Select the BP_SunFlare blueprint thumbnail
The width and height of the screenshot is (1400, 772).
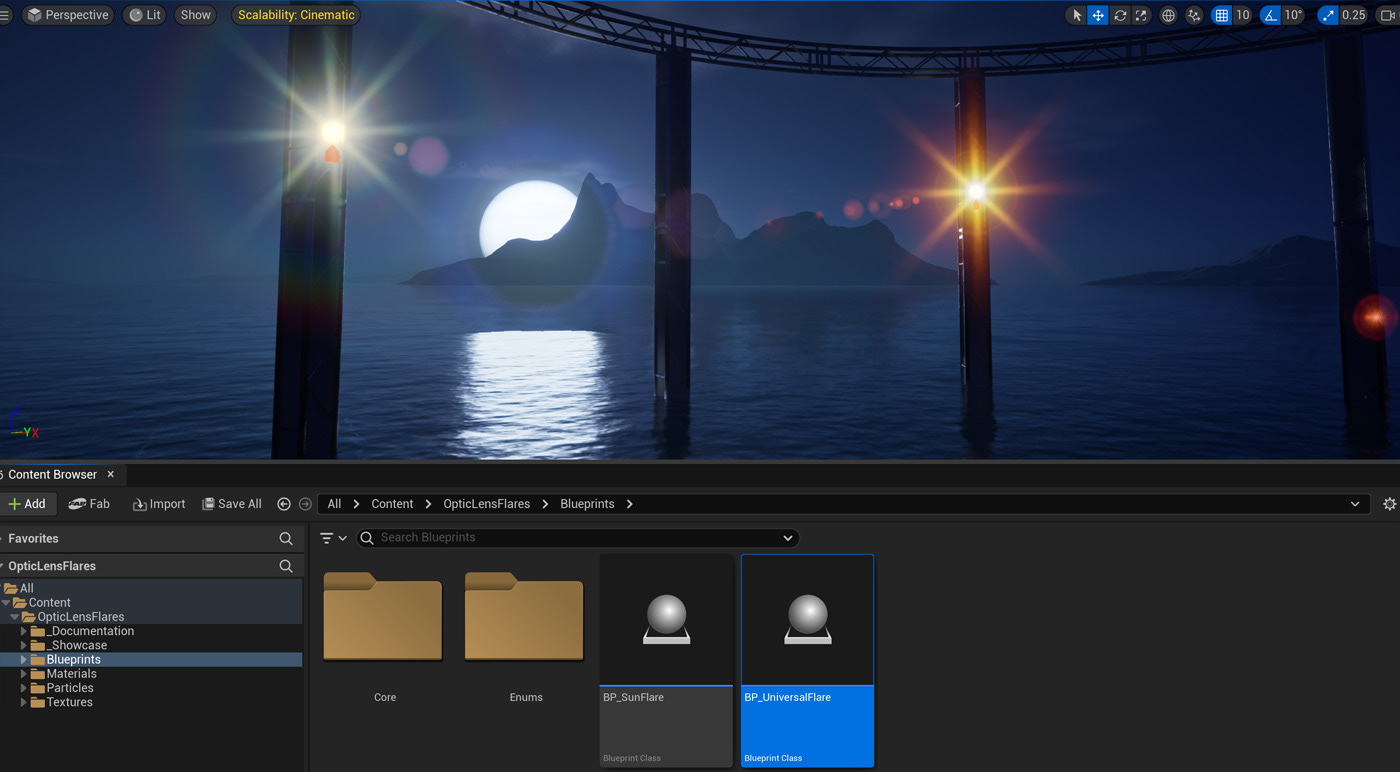(x=666, y=620)
